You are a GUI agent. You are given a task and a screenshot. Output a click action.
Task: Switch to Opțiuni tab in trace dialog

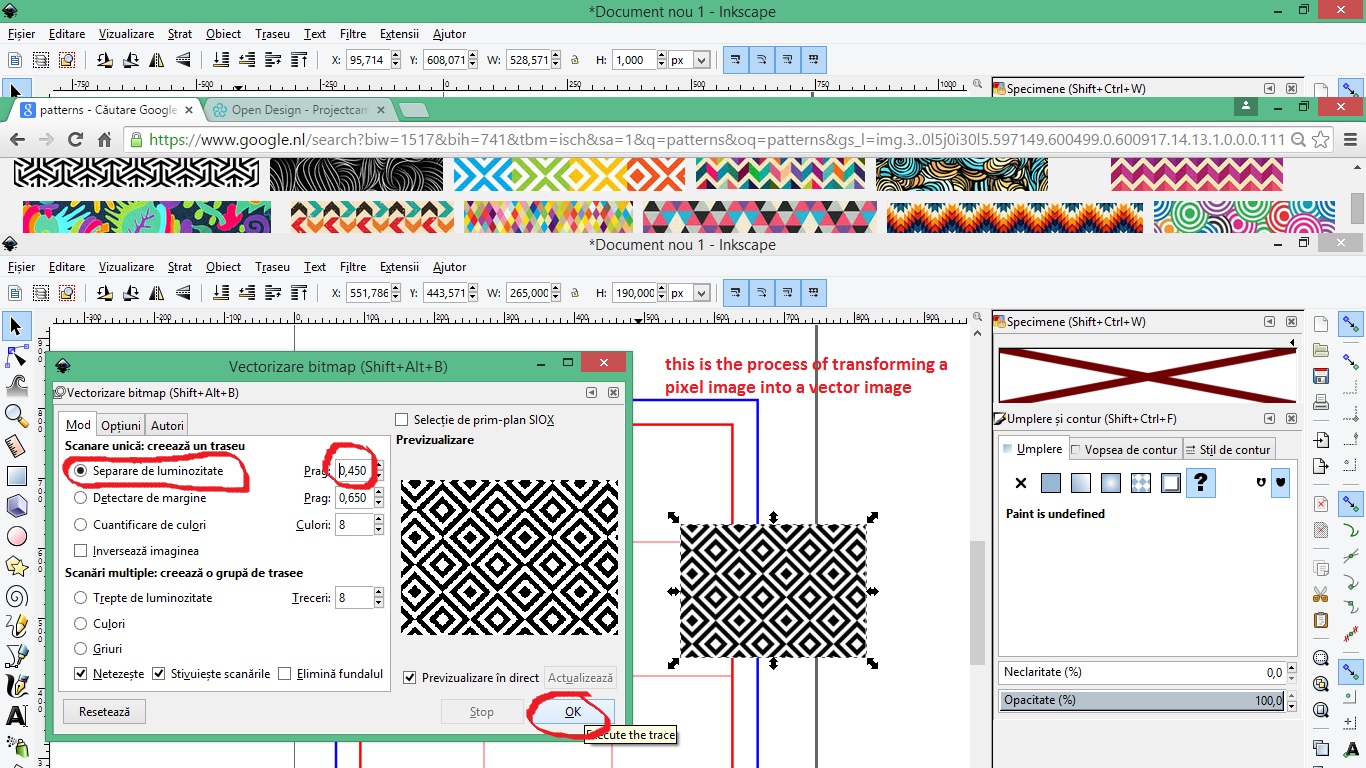click(121, 425)
